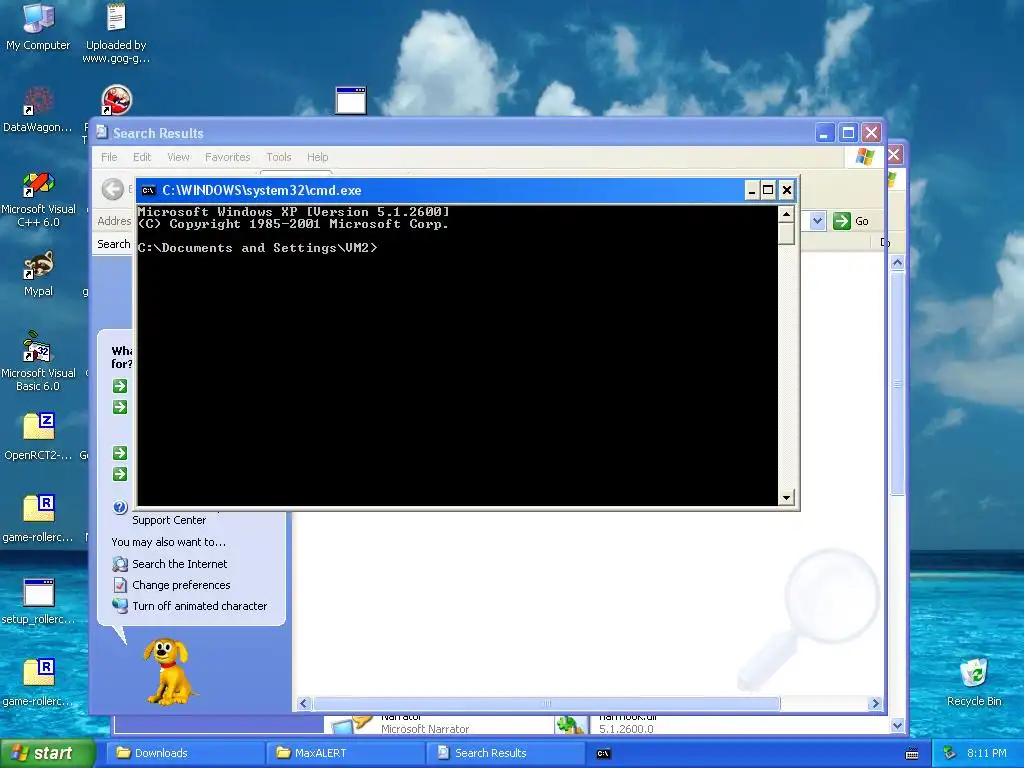
Task: Click Change preferences link
Action: [181, 584]
